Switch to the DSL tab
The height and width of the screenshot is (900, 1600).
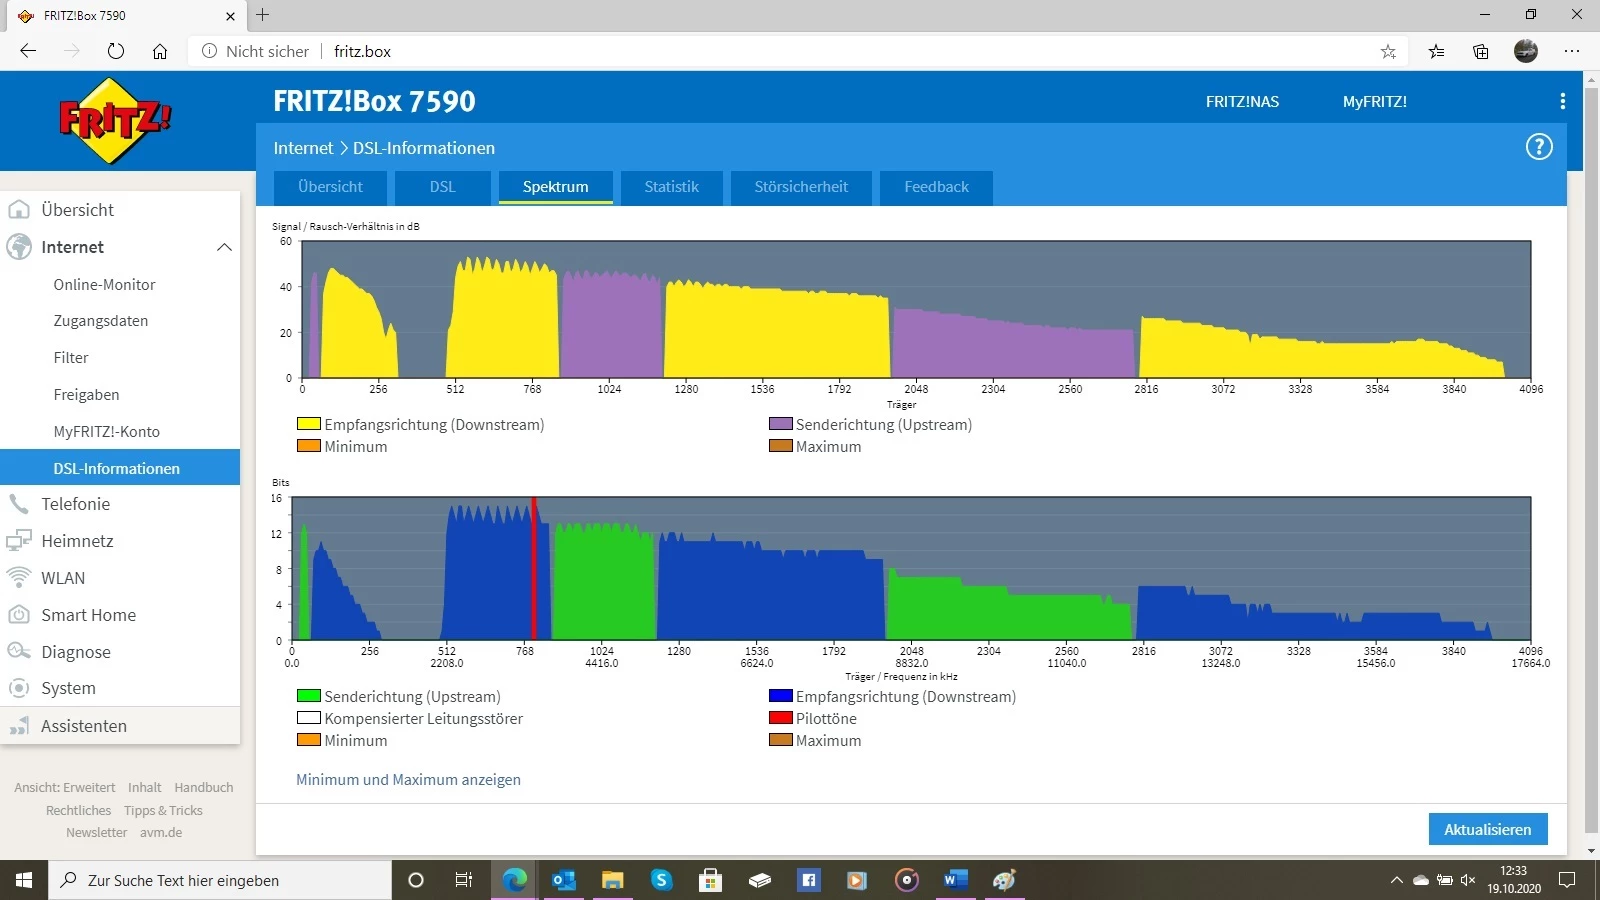(x=442, y=187)
